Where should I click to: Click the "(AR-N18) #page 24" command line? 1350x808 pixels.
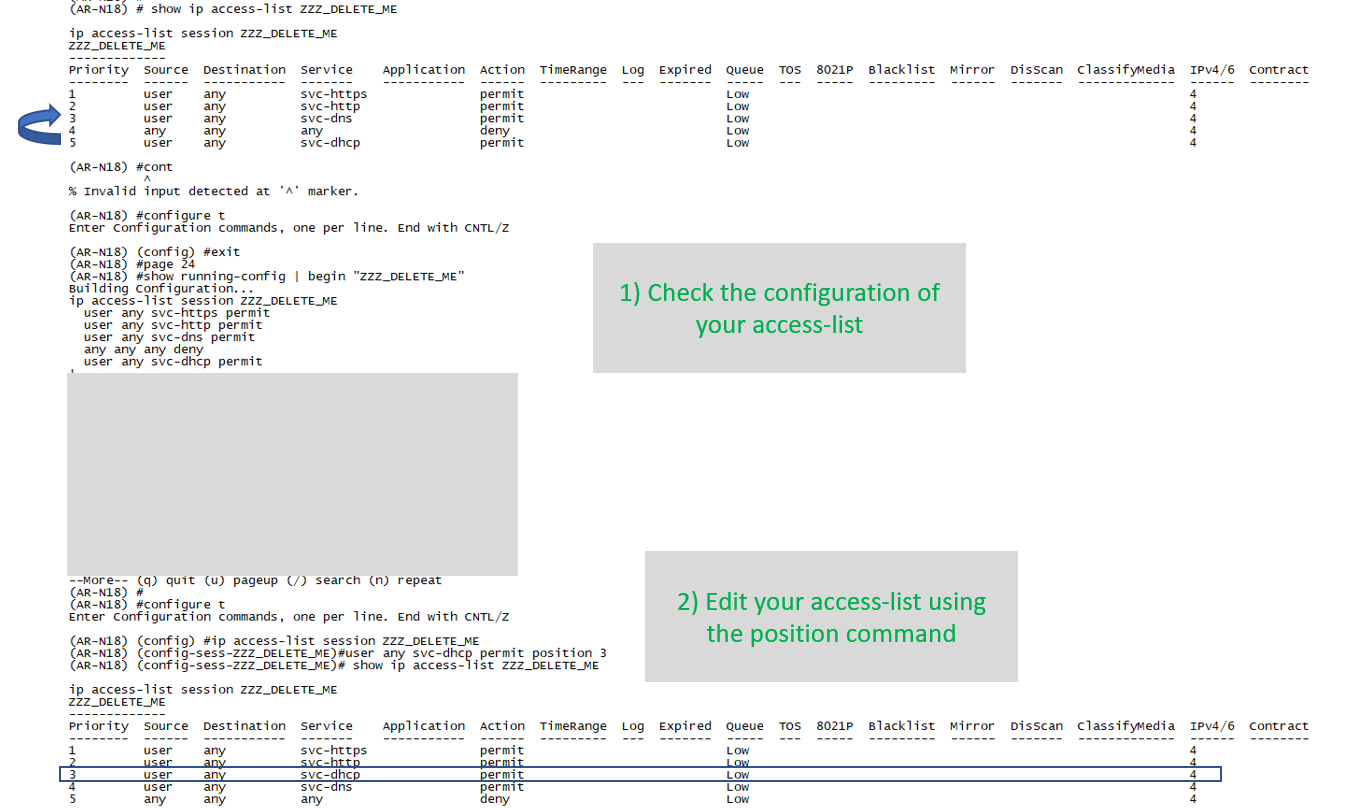(132, 264)
